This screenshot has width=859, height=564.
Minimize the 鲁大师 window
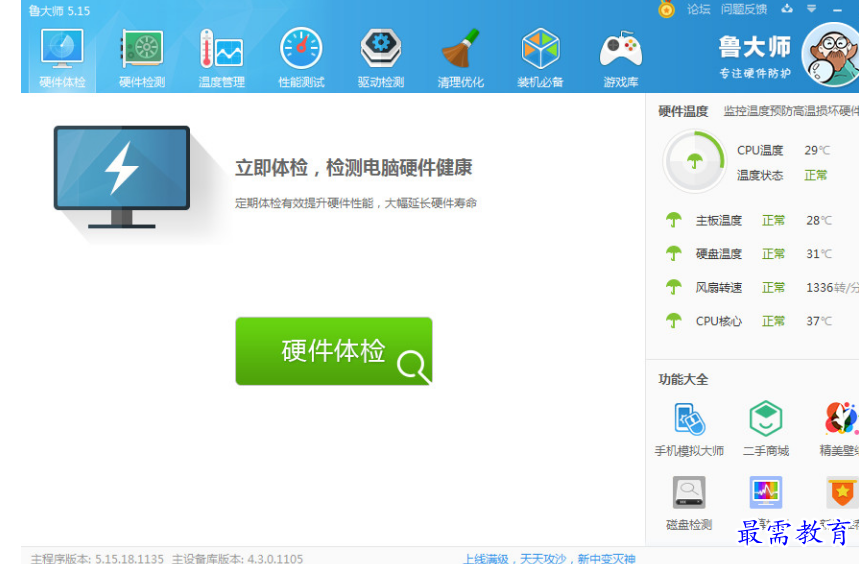pos(837,9)
